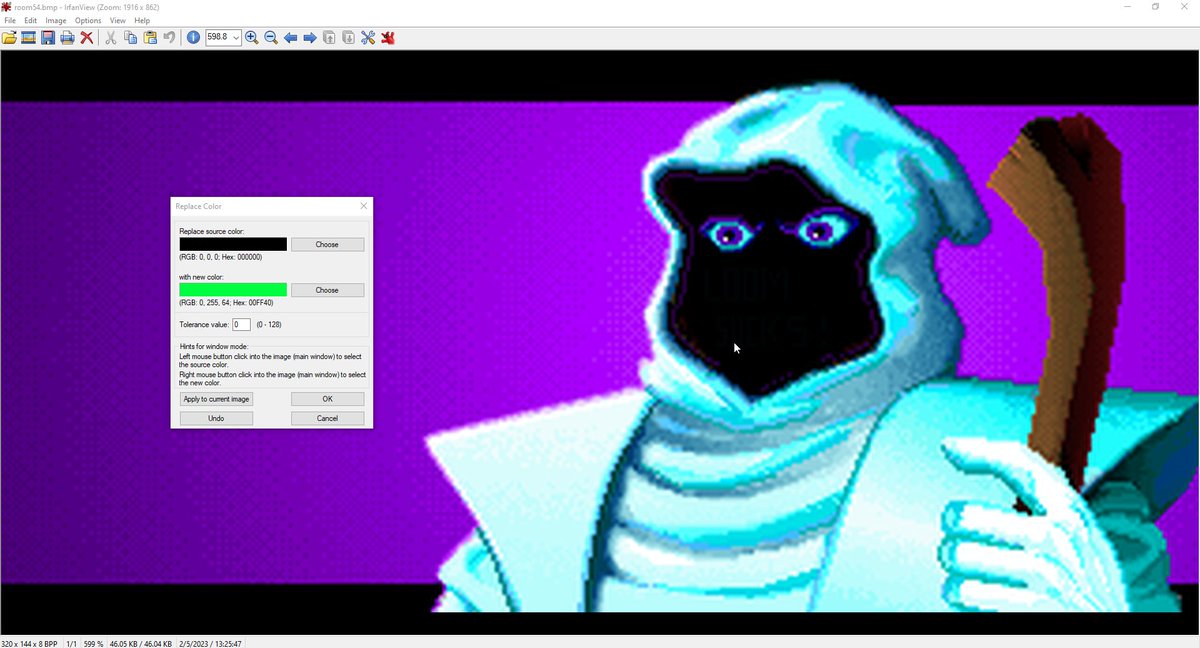This screenshot has height=648, width=1200.
Task: Click the "(RGB: 0, 255, 64; Hex: 00FF40)" text
Action: coord(226,303)
